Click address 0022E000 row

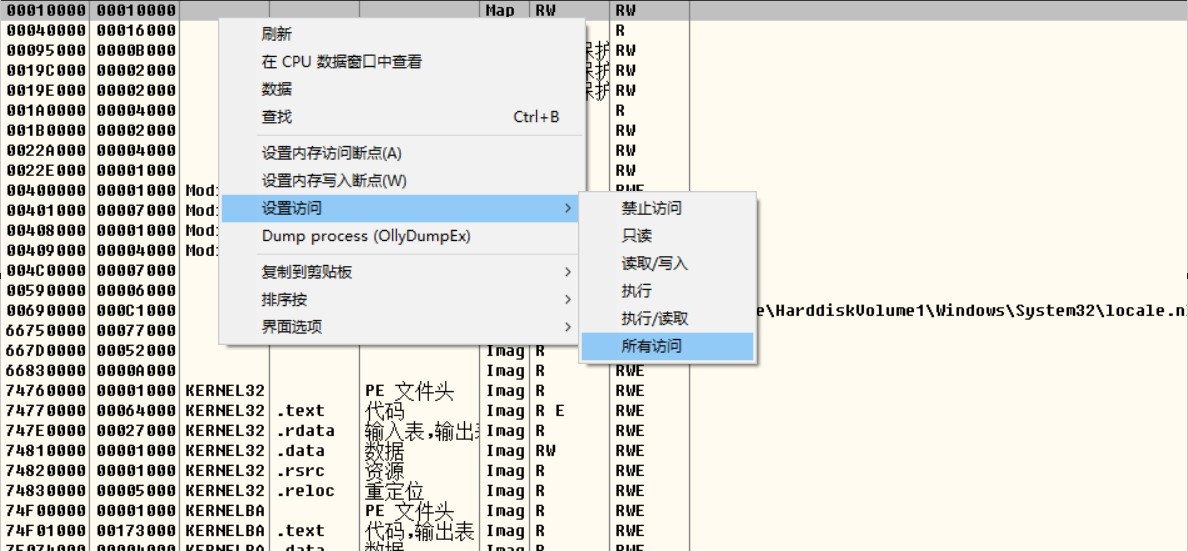[x=46, y=170]
